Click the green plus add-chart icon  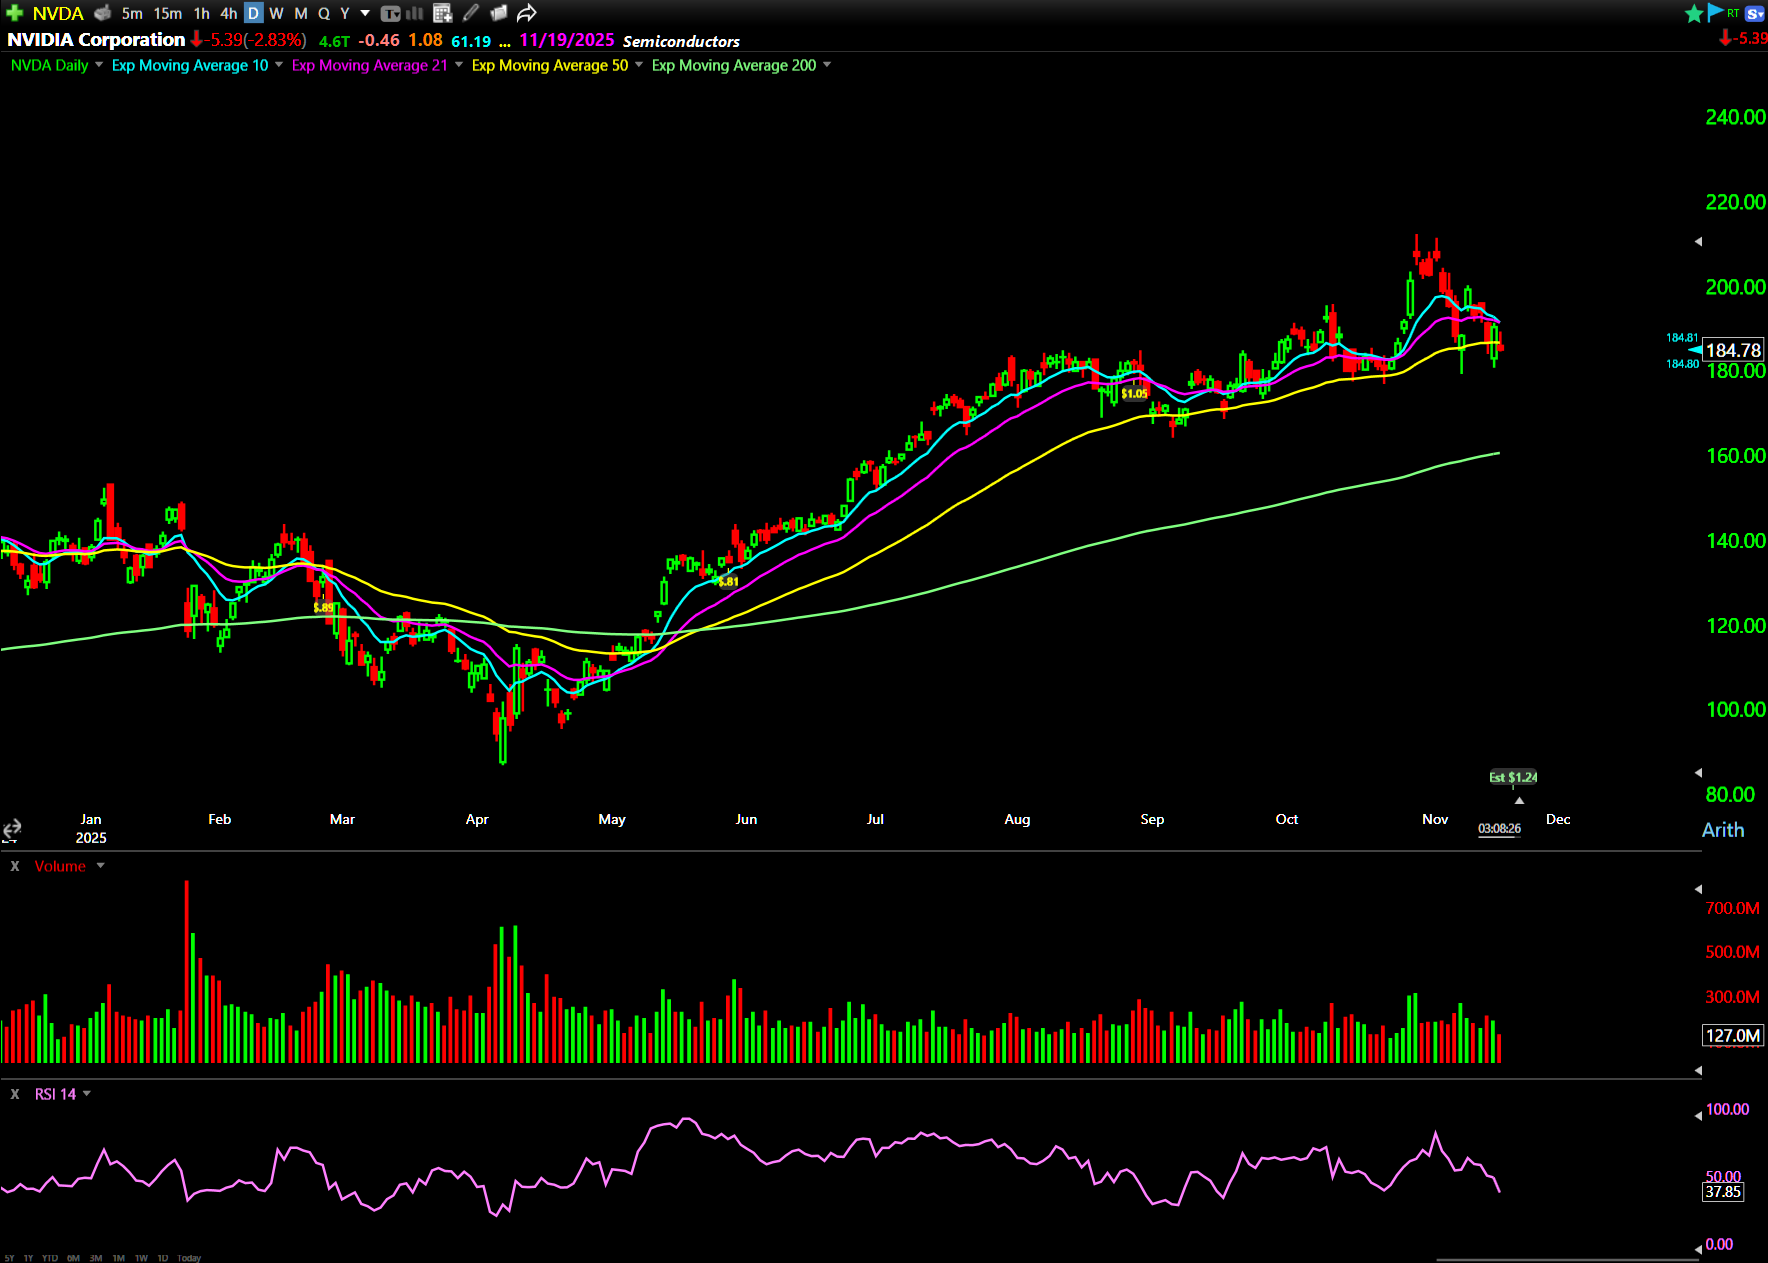pyautogui.click(x=14, y=13)
